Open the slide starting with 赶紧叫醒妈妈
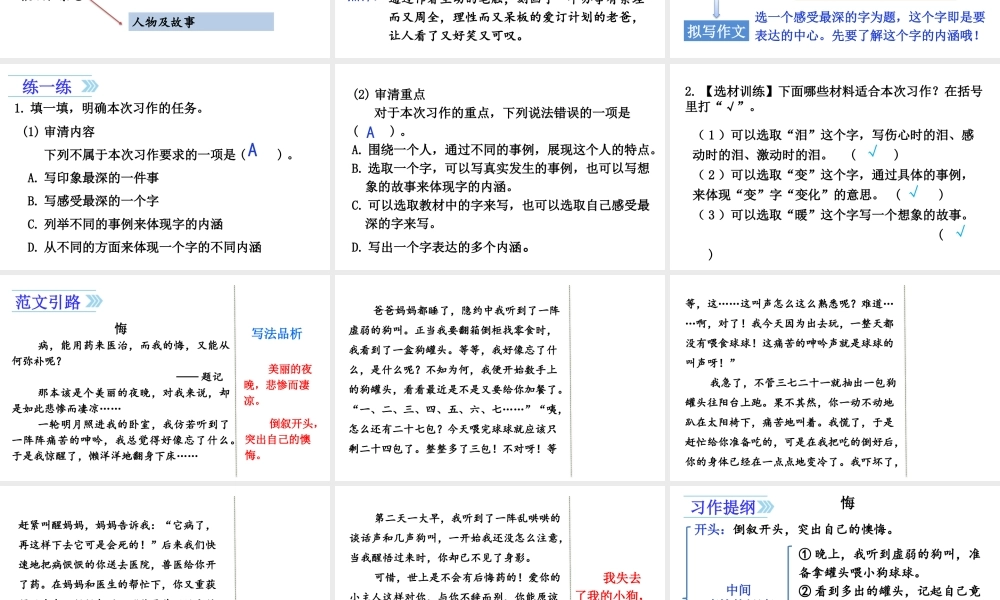1000x600 pixels. pos(165,543)
